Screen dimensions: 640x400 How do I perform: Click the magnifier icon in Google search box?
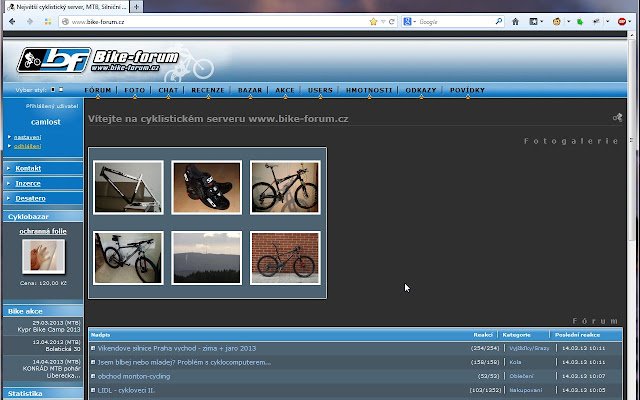(498, 21)
